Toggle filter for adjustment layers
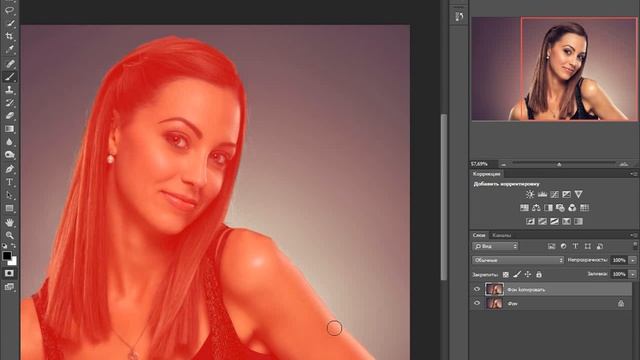Viewport: 640px width, 360px height. pos(564,246)
